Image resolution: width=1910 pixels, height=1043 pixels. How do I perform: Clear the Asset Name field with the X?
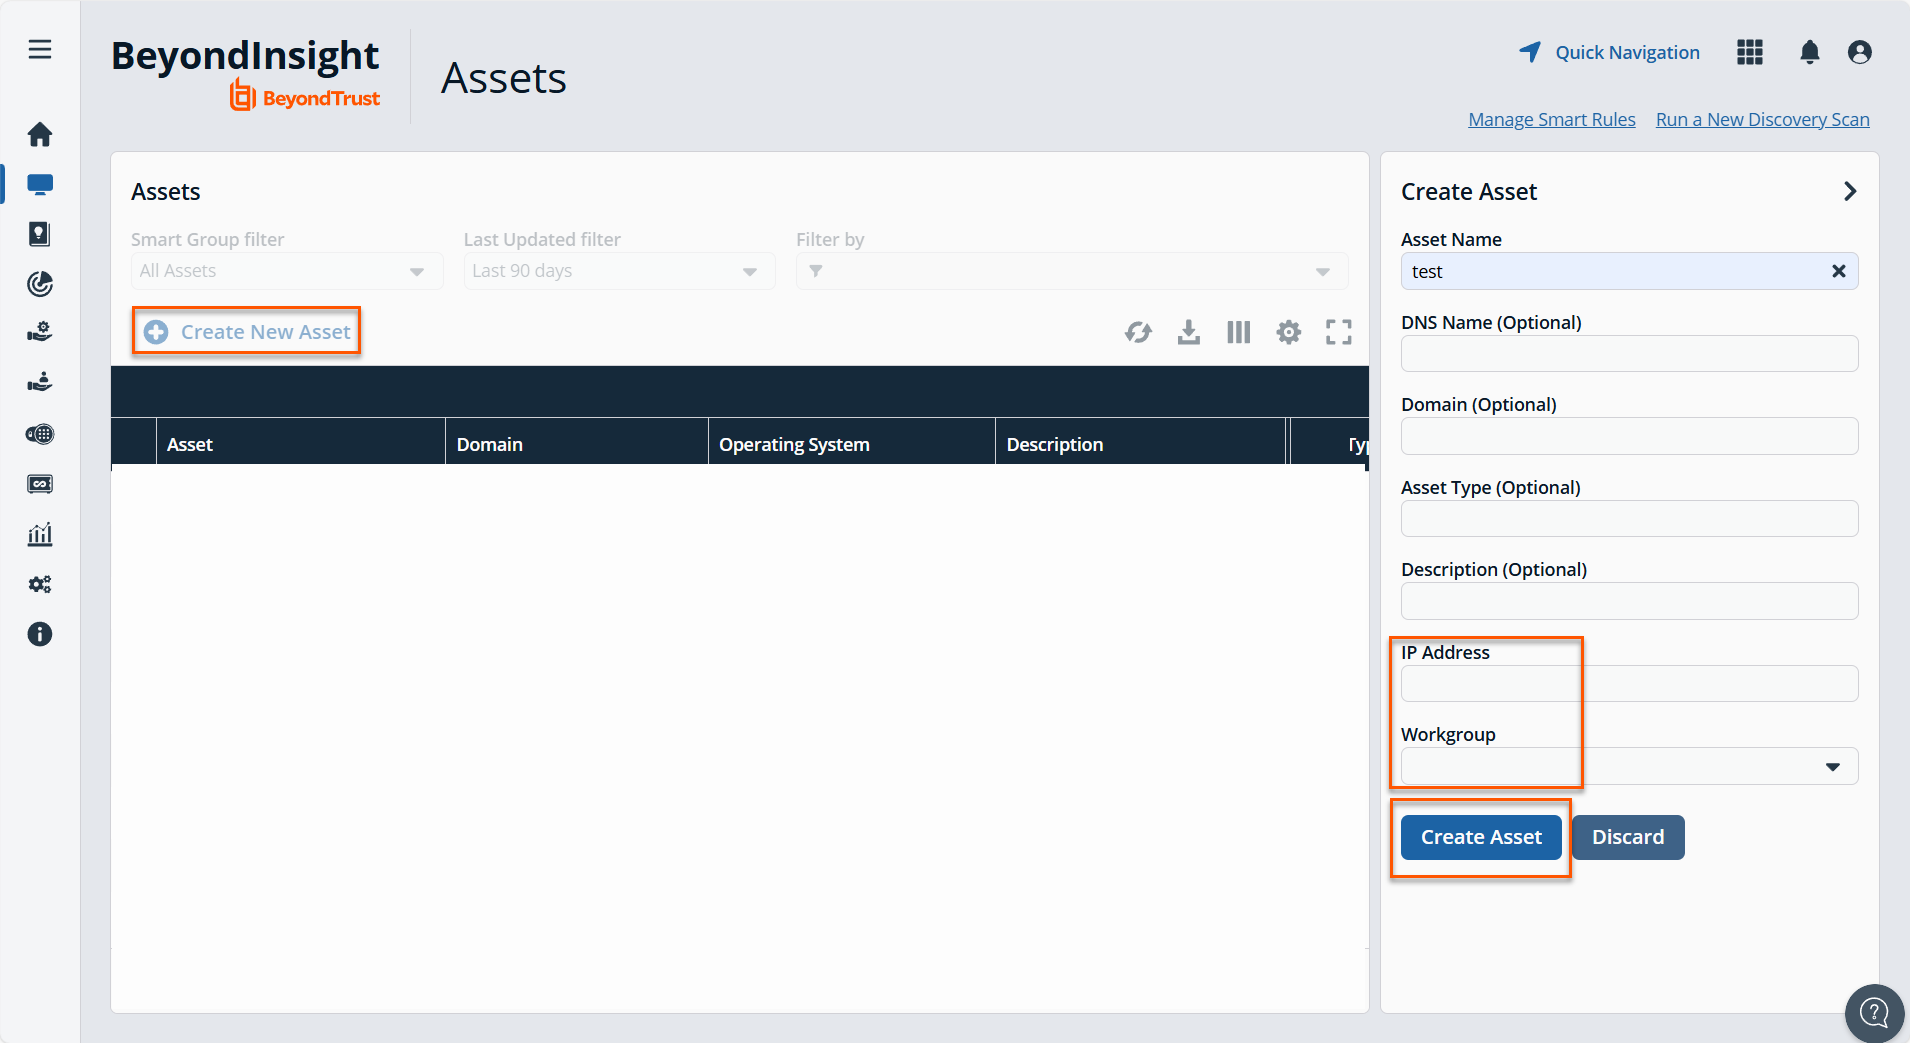tap(1838, 271)
